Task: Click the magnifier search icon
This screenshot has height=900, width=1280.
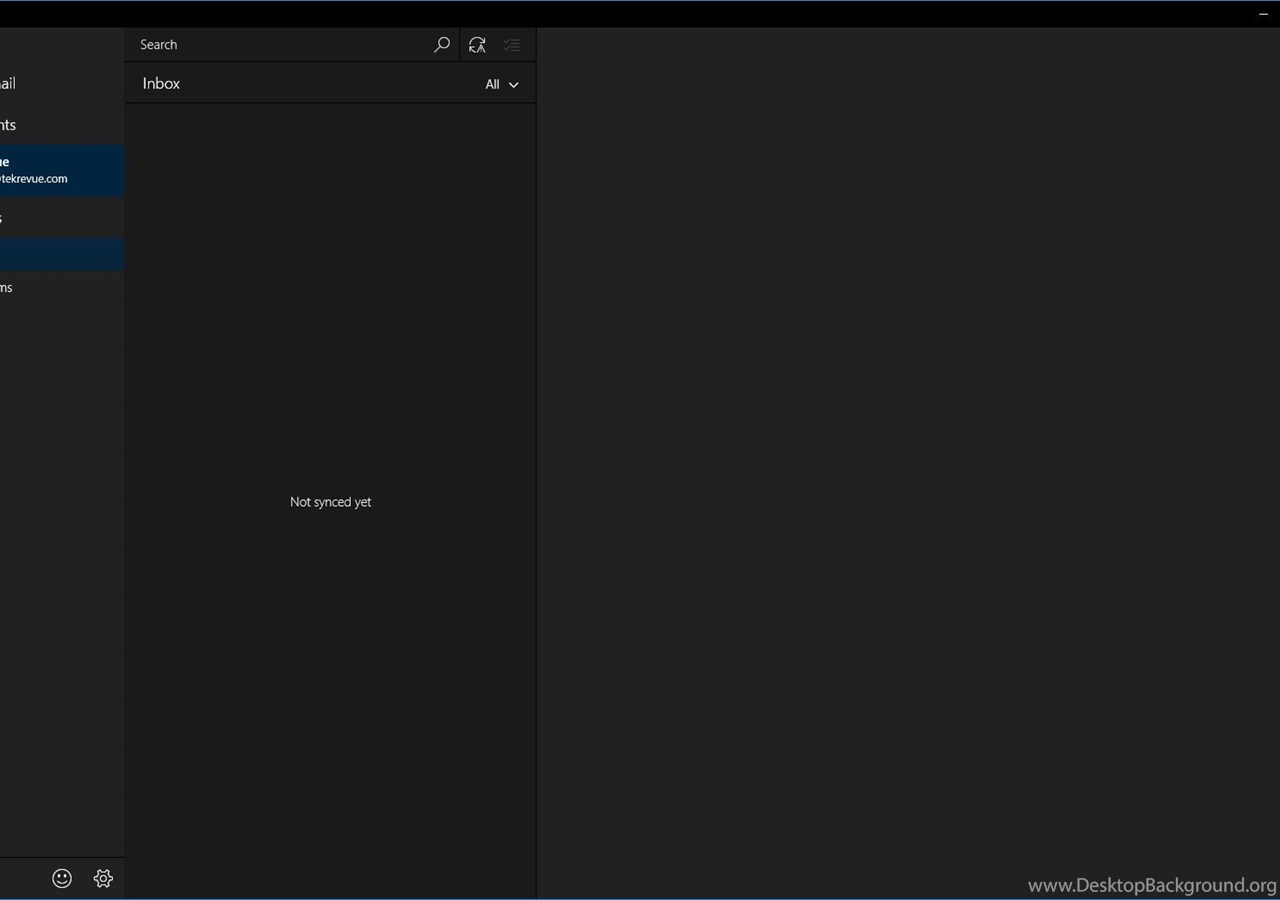Action: tap(441, 45)
